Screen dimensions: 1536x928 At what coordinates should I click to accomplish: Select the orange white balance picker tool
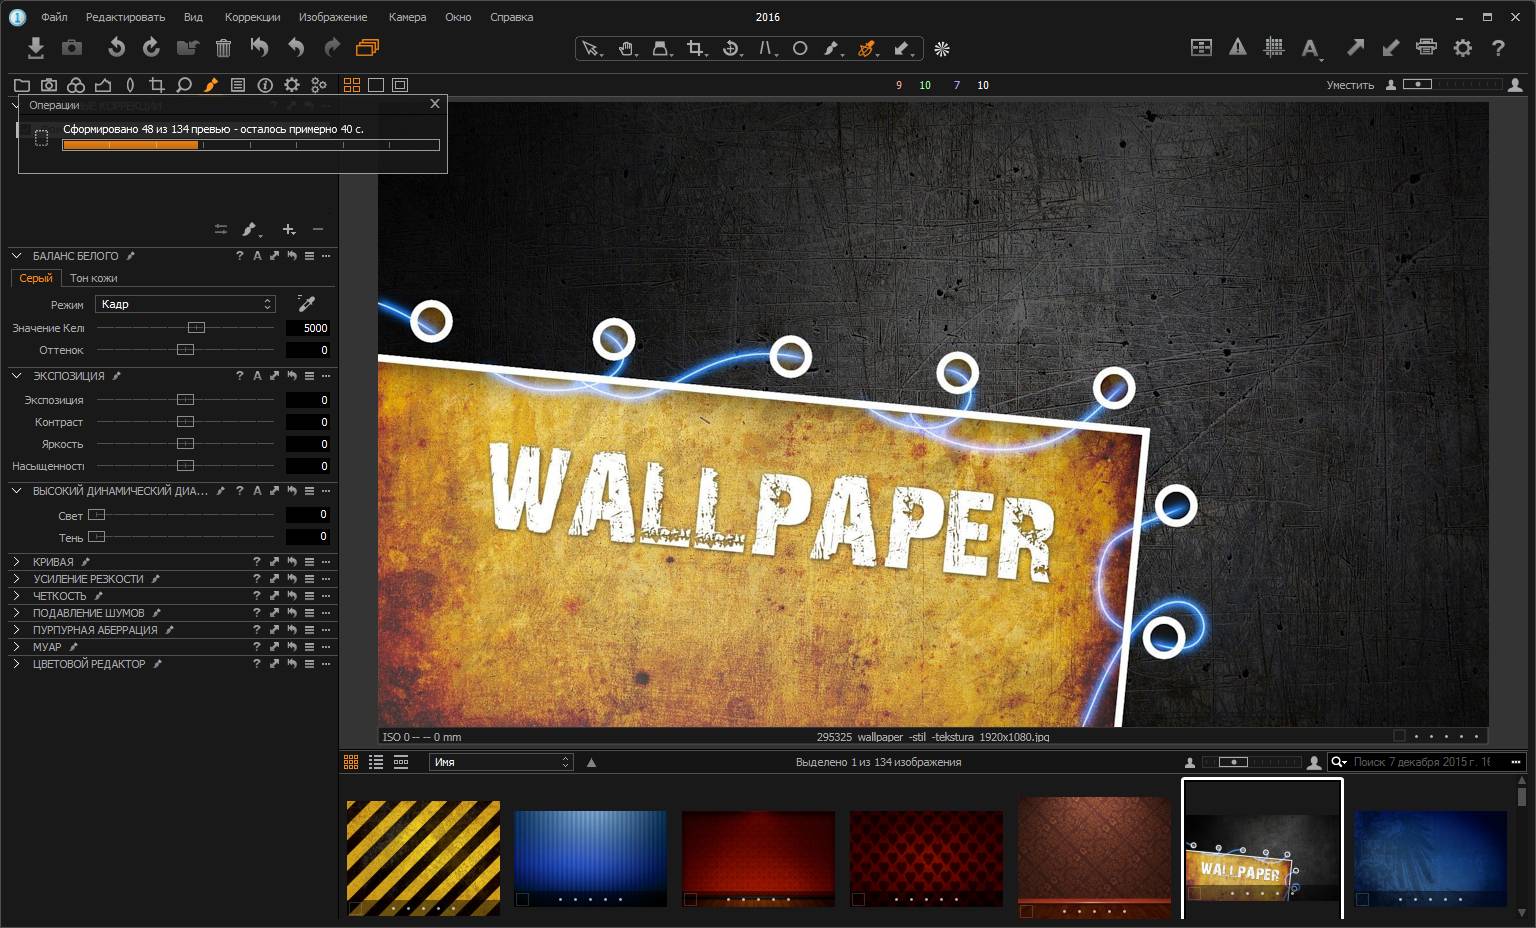click(x=867, y=48)
